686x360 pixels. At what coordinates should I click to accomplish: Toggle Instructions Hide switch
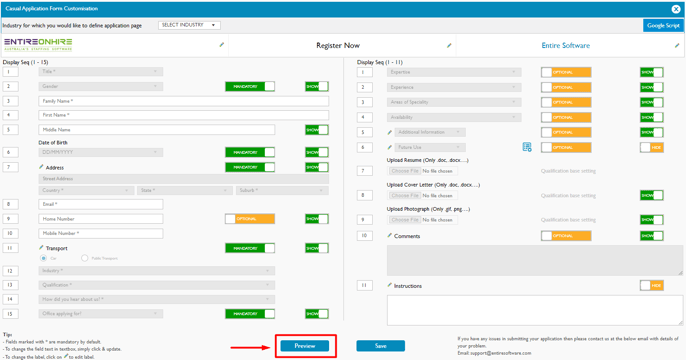point(652,286)
